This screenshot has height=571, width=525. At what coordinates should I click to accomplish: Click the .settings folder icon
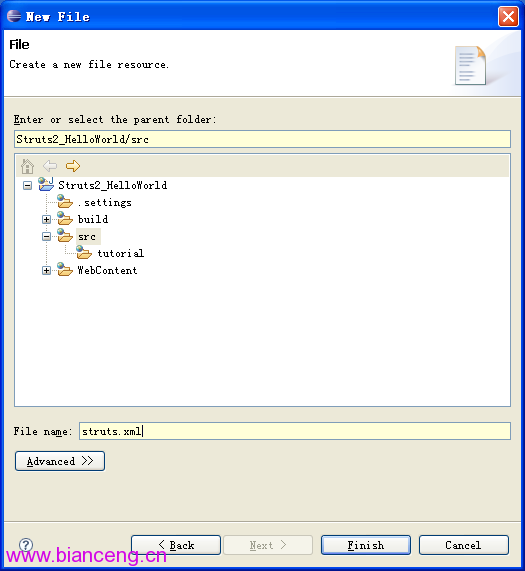(x=65, y=201)
